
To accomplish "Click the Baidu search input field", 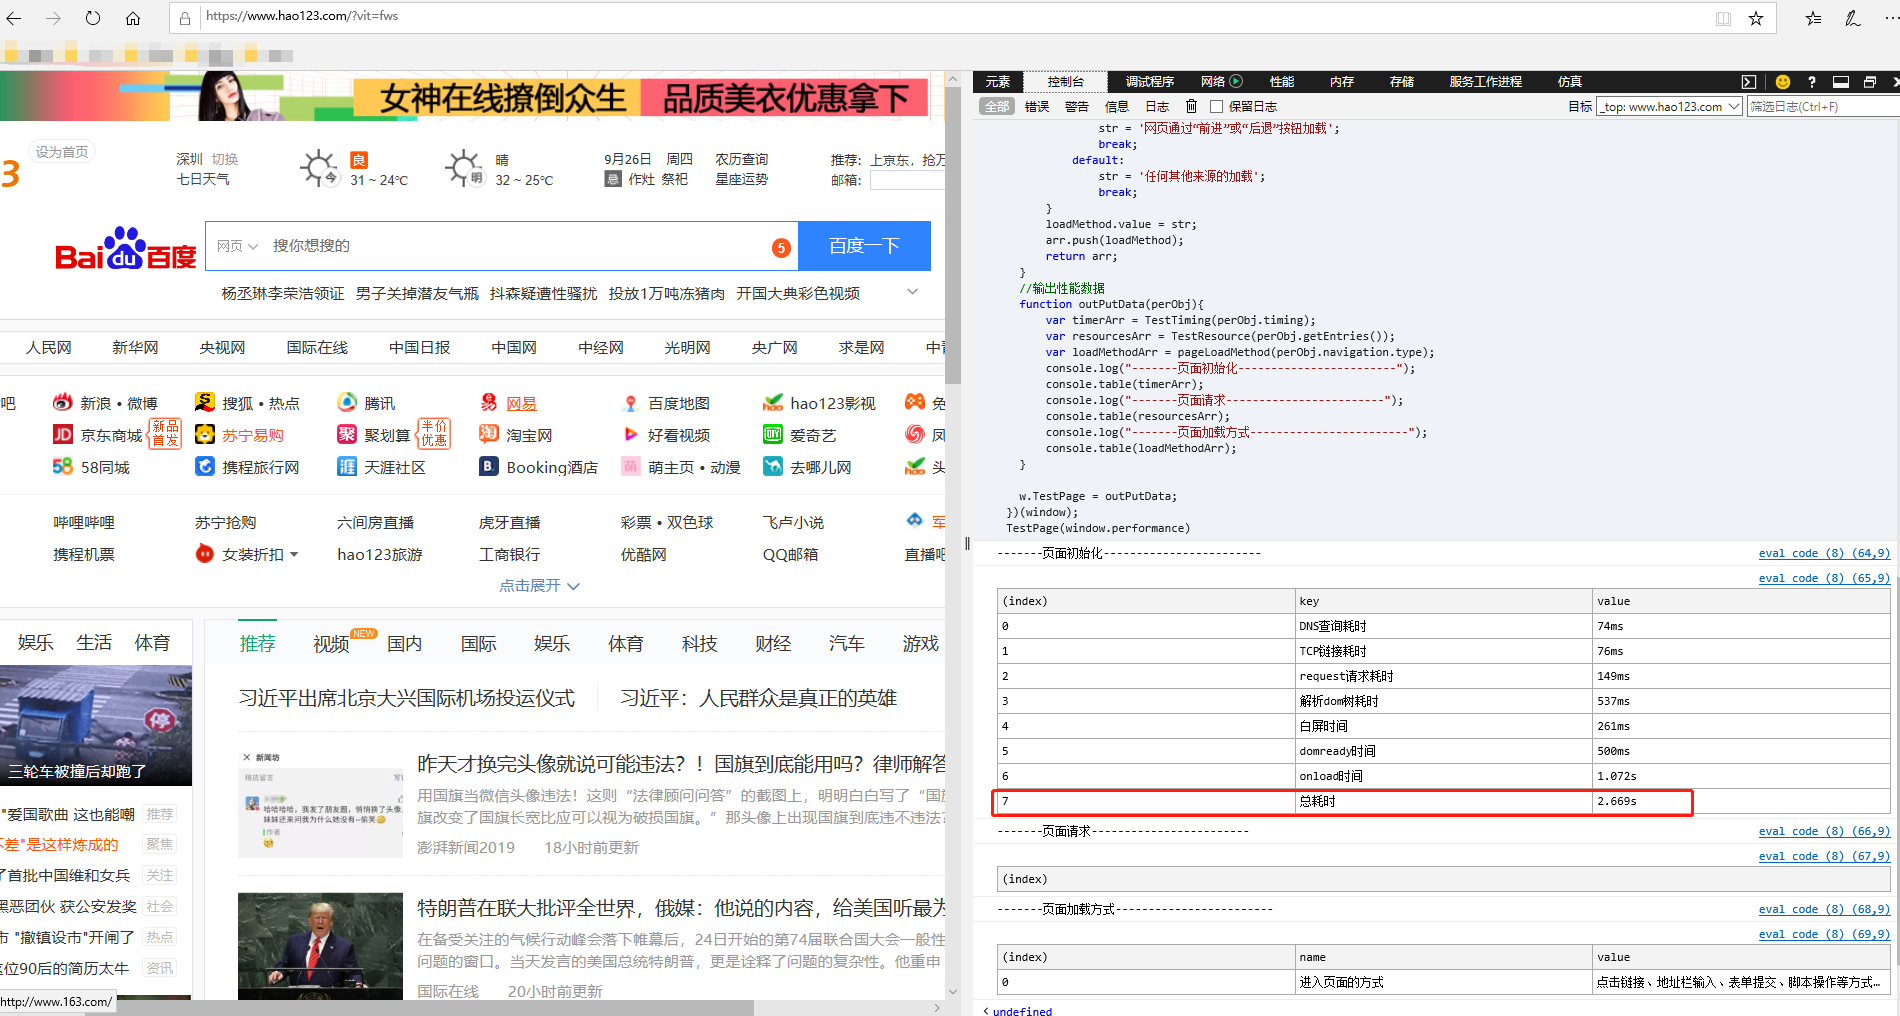I will (x=515, y=246).
